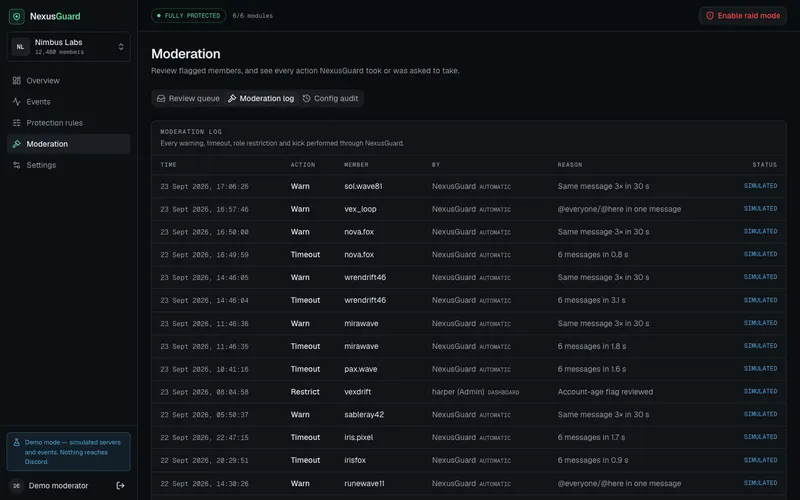Click the 22 Sept 2026, 22:47:15 timestamp
800x500 pixels.
[x=204, y=438]
